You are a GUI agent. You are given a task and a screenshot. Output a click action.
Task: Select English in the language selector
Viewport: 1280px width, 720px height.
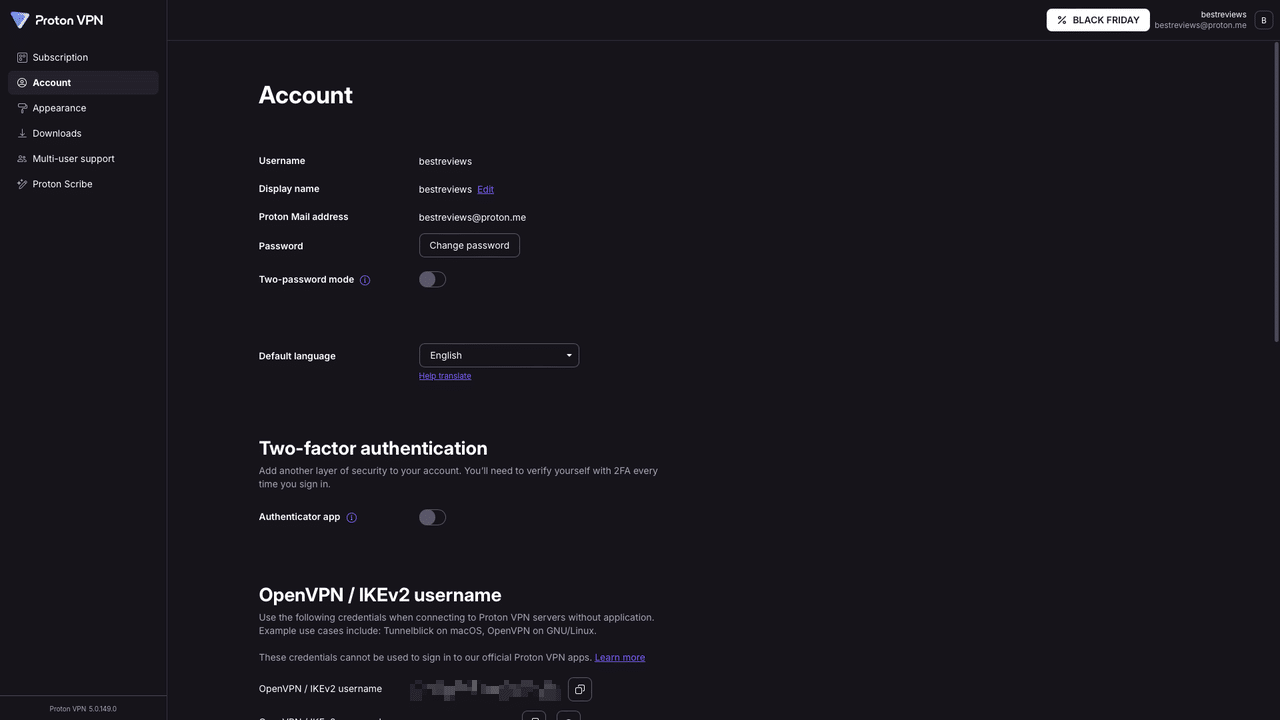(x=499, y=355)
